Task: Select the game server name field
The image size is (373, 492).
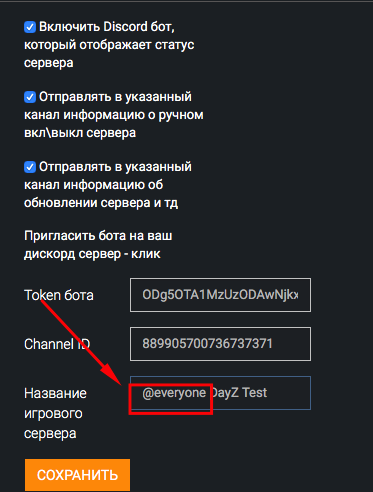Action: (220, 393)
